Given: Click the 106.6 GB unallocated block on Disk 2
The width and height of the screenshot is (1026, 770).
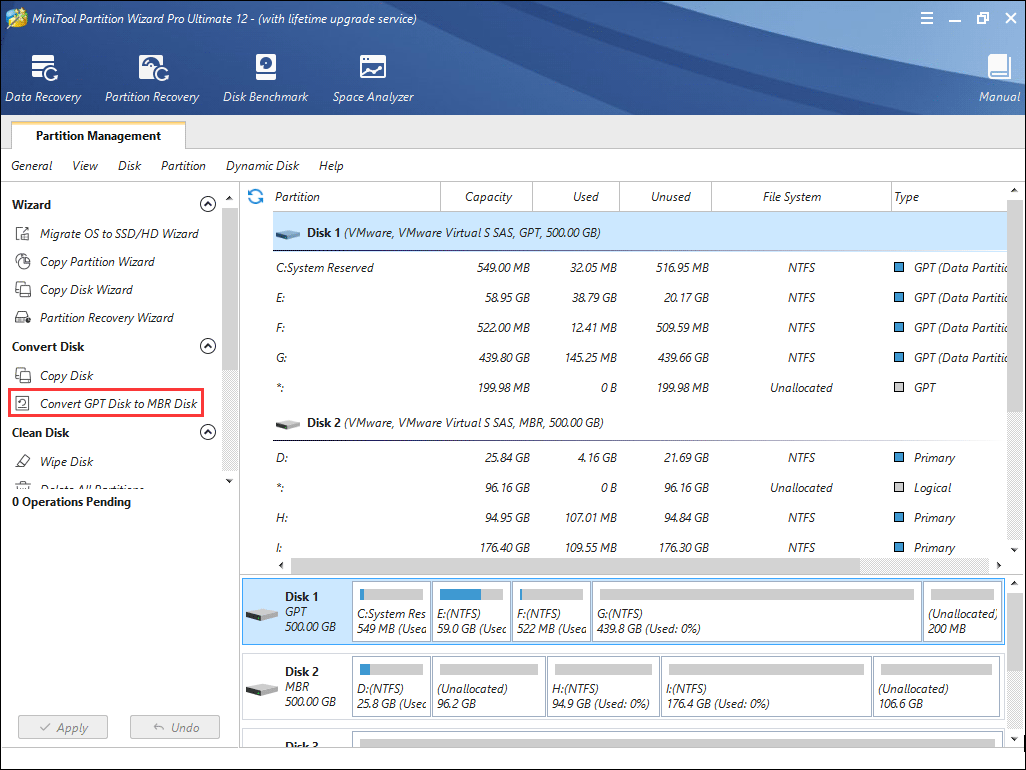Looking at the screenshot, I should point(936,687).
